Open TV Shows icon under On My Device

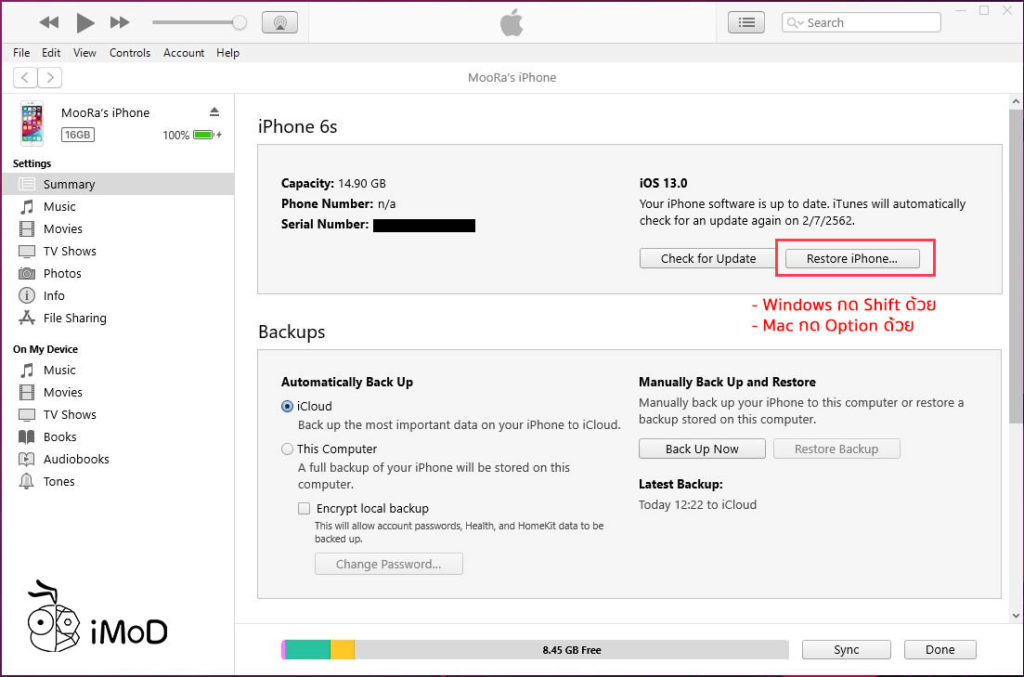tap(27, 415)
